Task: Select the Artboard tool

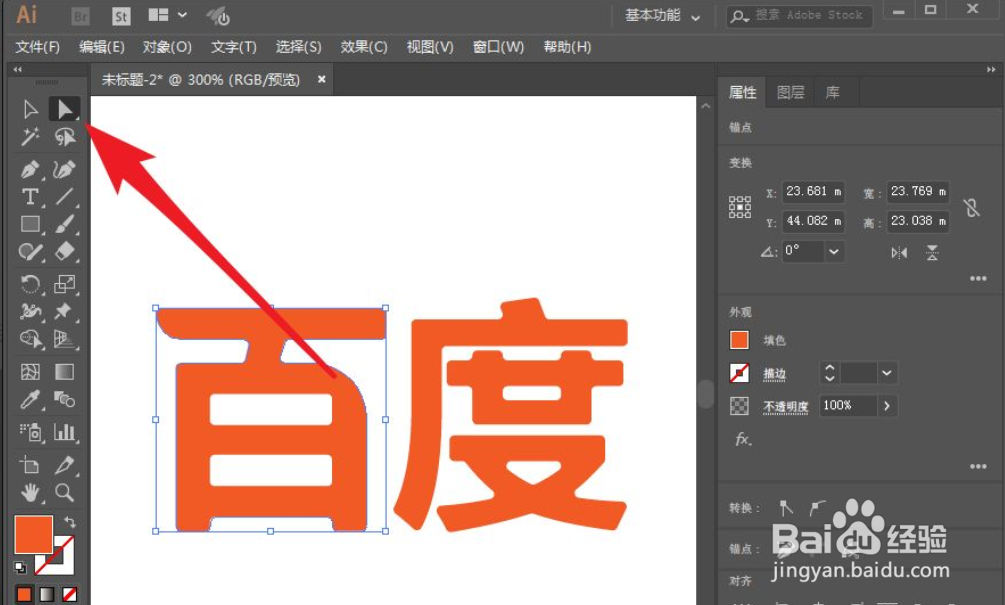Action: pos(30,465)
